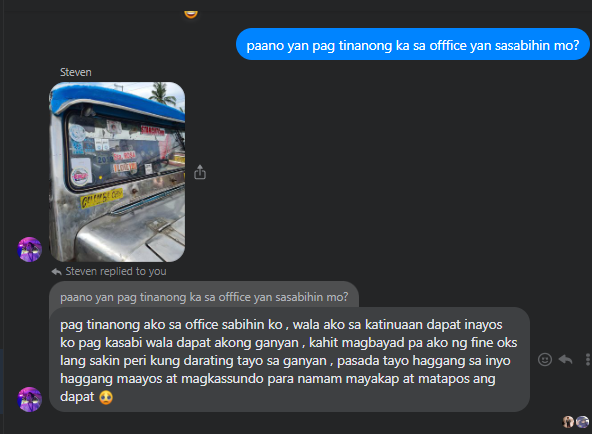Jump to original via gray quoted message bubble

click(x=204, y=295)
